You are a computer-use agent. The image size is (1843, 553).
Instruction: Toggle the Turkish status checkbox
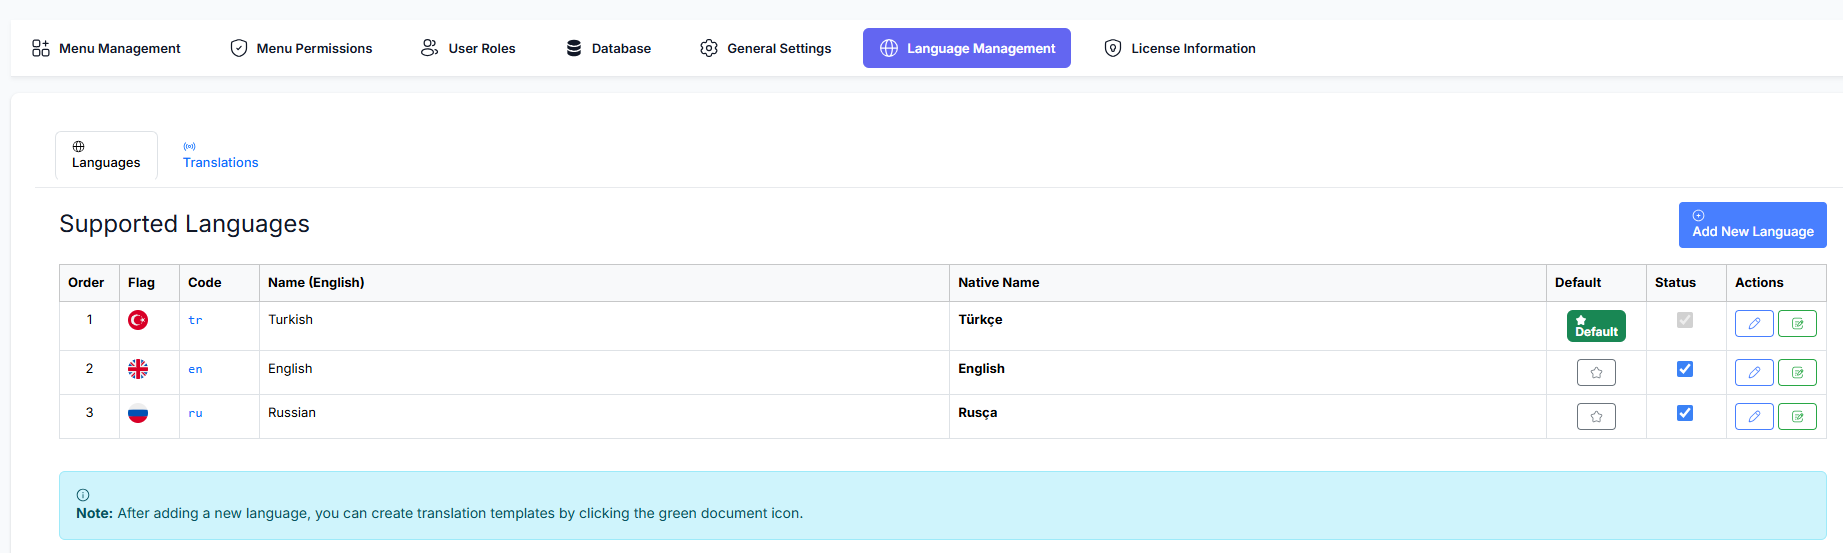click(x=1685, y=320)
